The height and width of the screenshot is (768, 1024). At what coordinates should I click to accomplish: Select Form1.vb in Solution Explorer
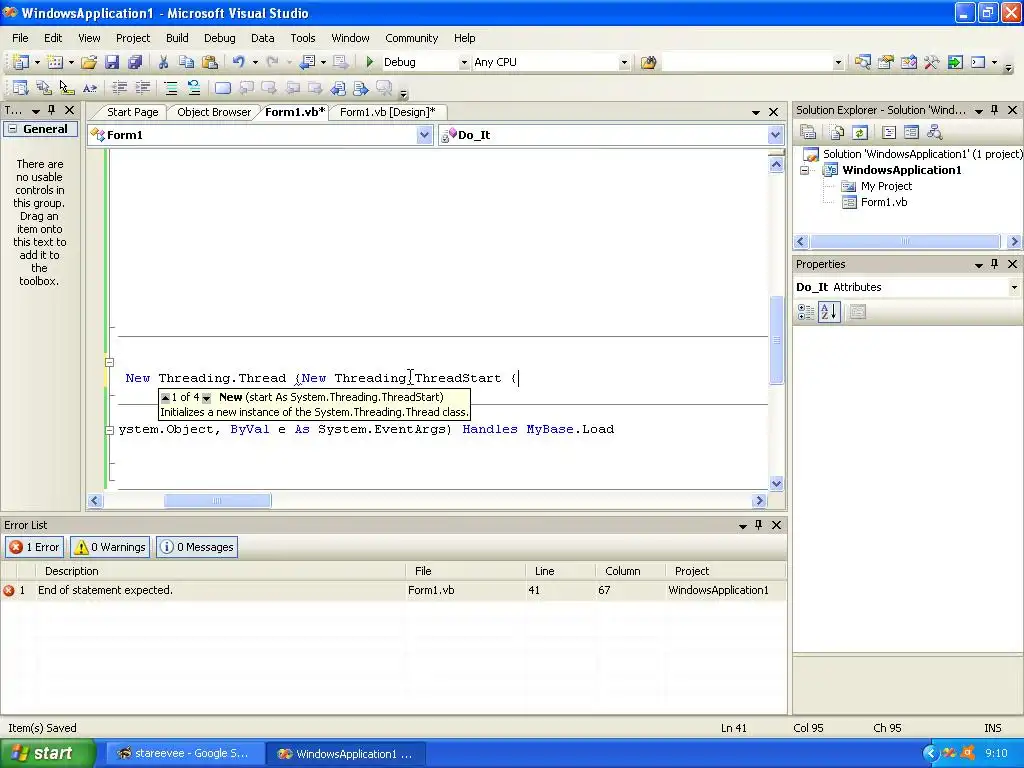[883, 202]
